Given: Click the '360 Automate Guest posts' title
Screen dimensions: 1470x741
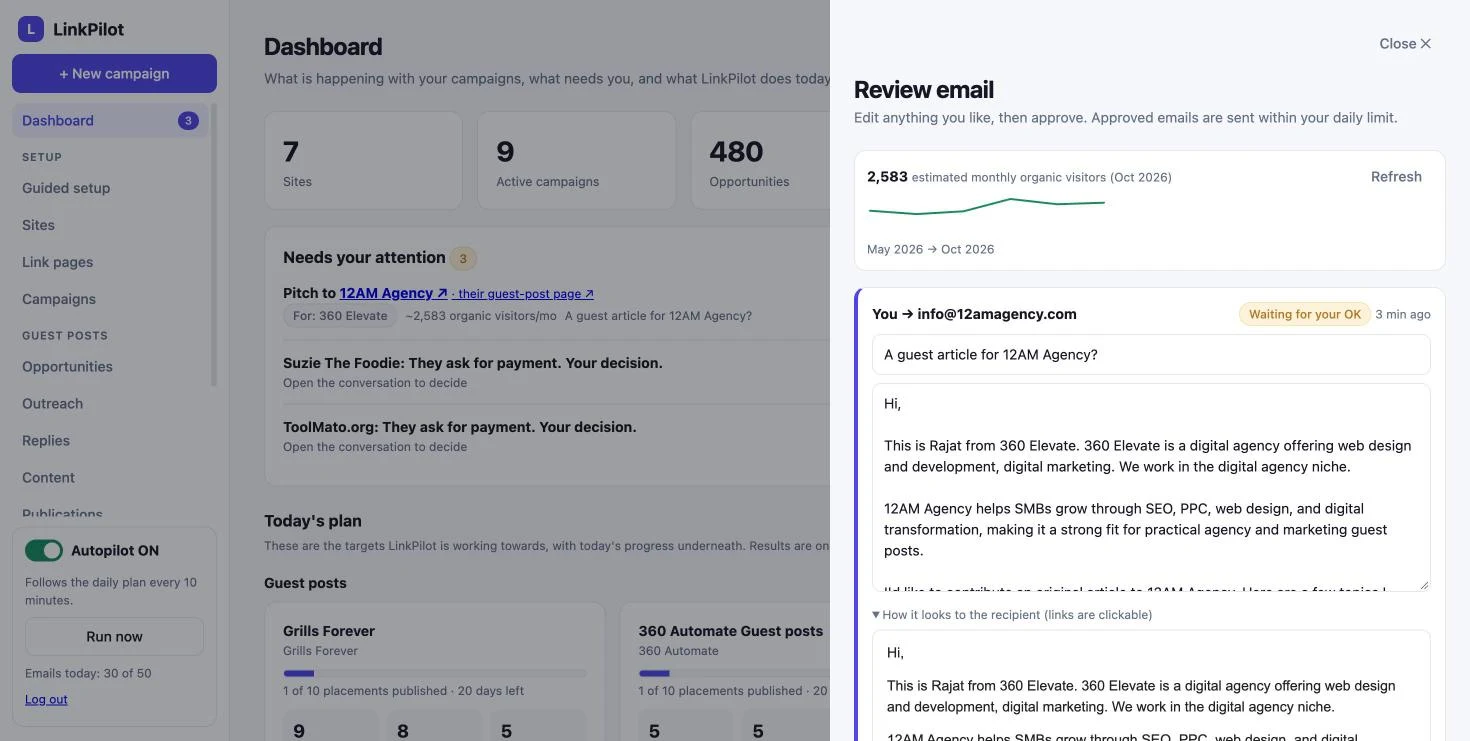Looking at the screenshot, I should click(x=731, y=631).
